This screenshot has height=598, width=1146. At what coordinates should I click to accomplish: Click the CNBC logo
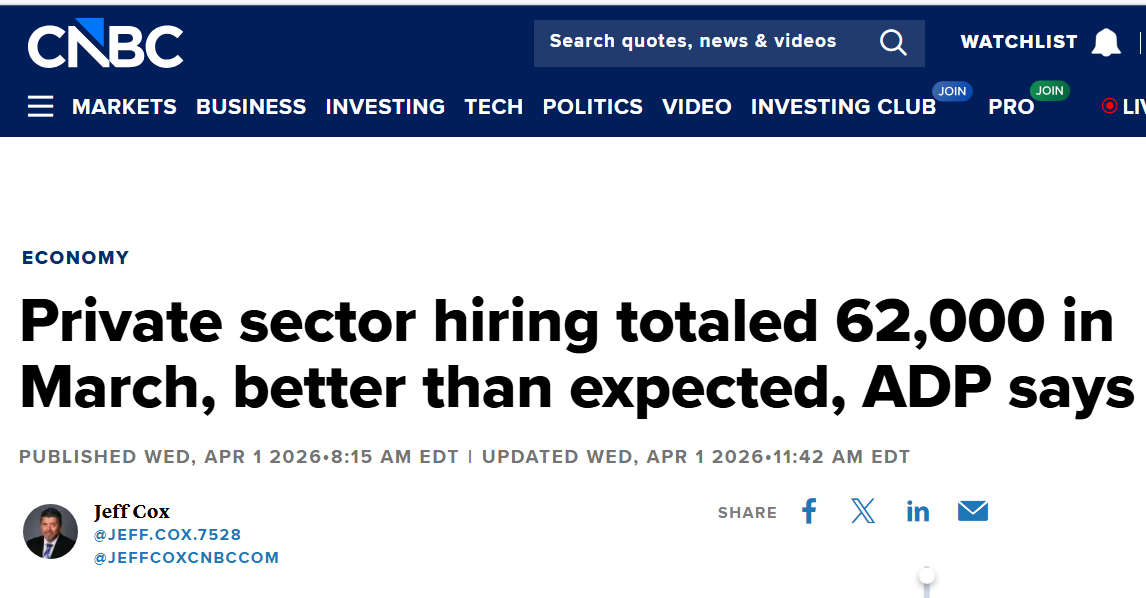105,44
